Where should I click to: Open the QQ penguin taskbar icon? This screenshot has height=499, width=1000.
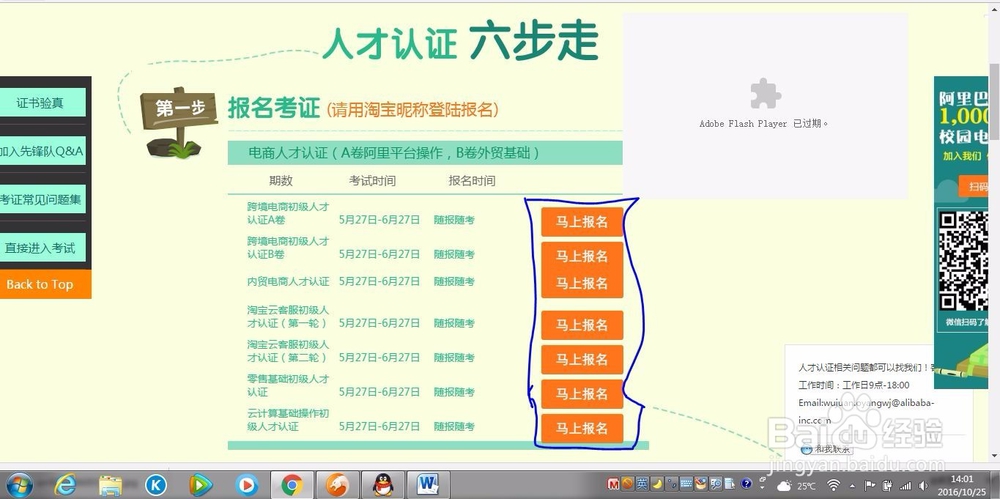tap(383, 486)
